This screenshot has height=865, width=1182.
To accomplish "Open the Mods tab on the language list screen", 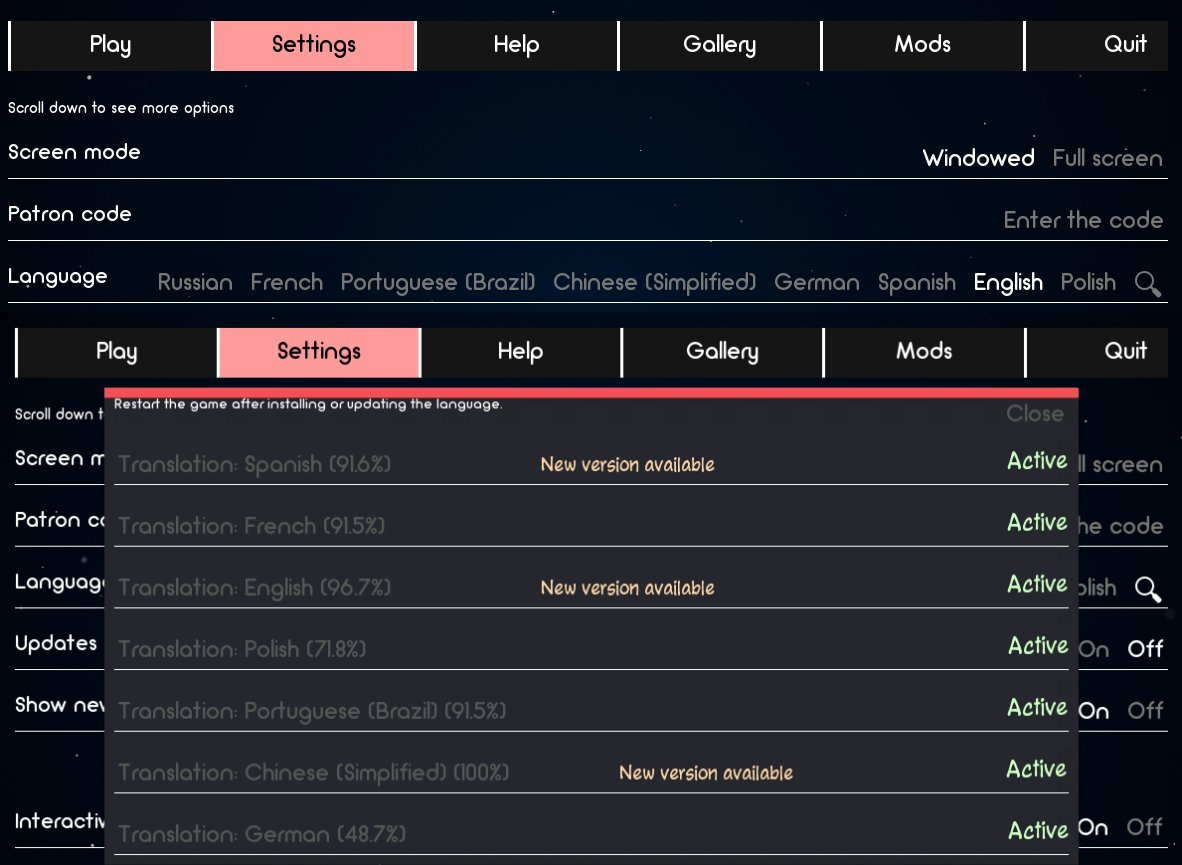I will 922,45.
